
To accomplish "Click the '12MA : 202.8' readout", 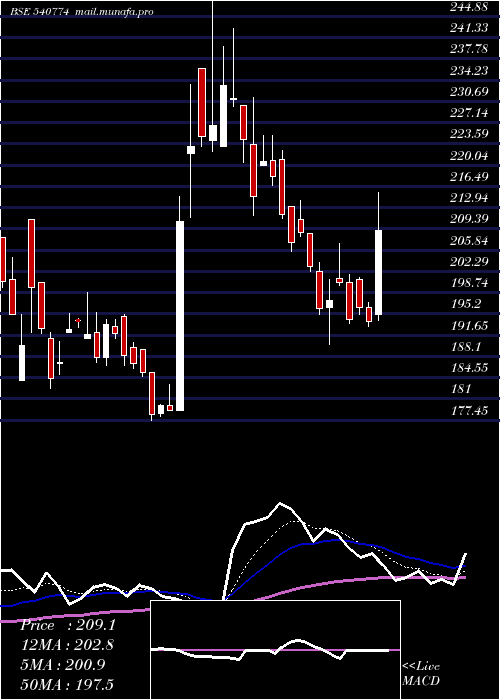I will (x=67, y=645).
